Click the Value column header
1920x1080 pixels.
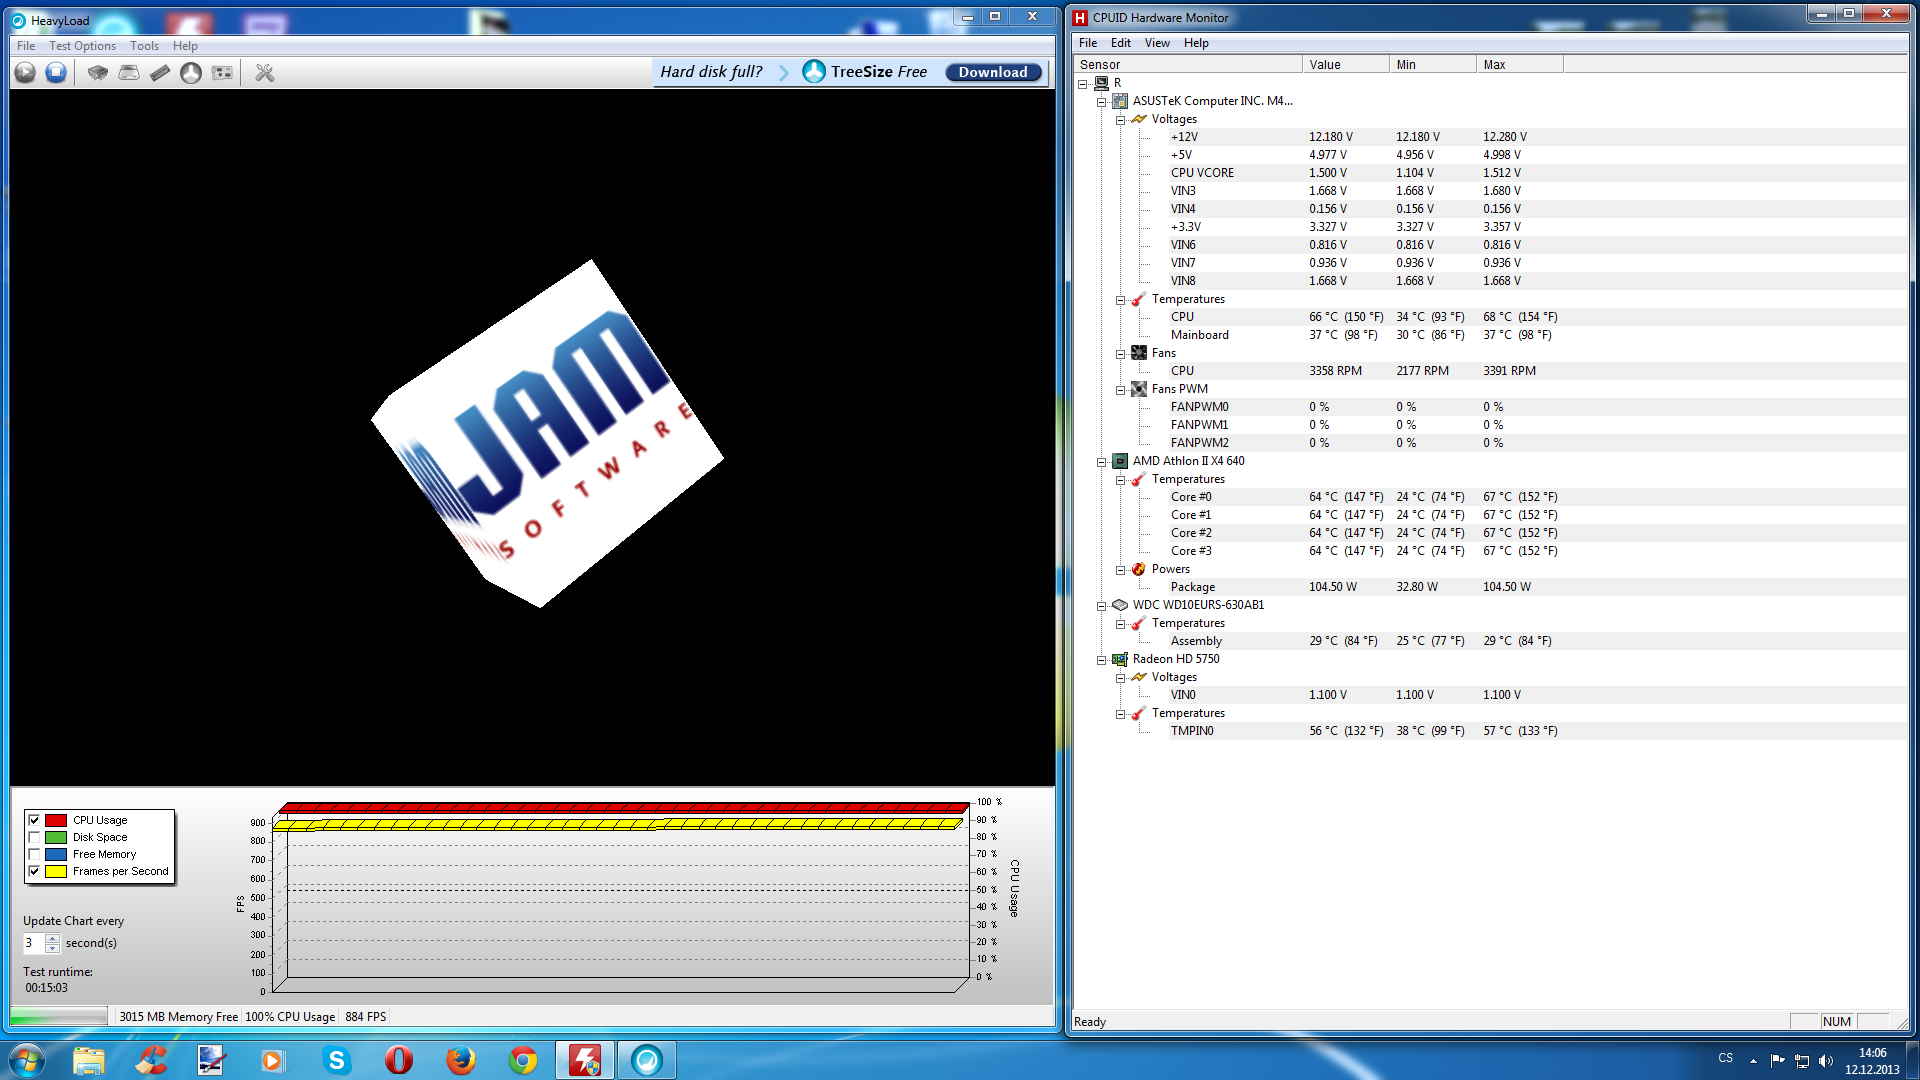coord(1346,65)
